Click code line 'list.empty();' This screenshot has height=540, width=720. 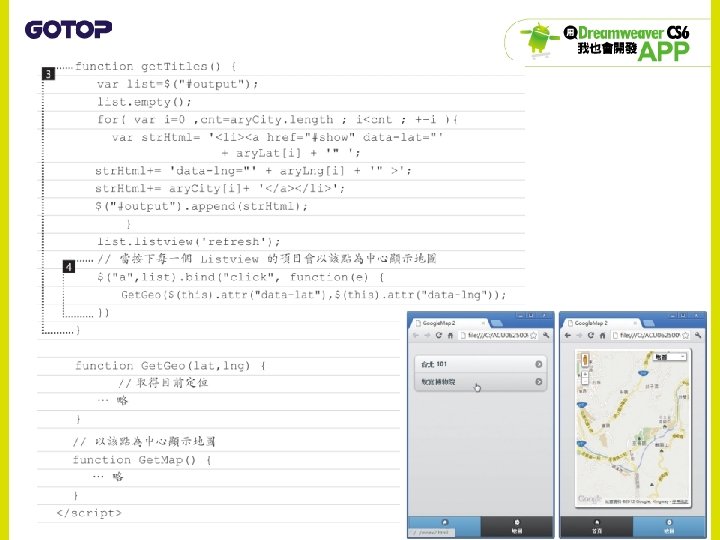tap(144, 102)
